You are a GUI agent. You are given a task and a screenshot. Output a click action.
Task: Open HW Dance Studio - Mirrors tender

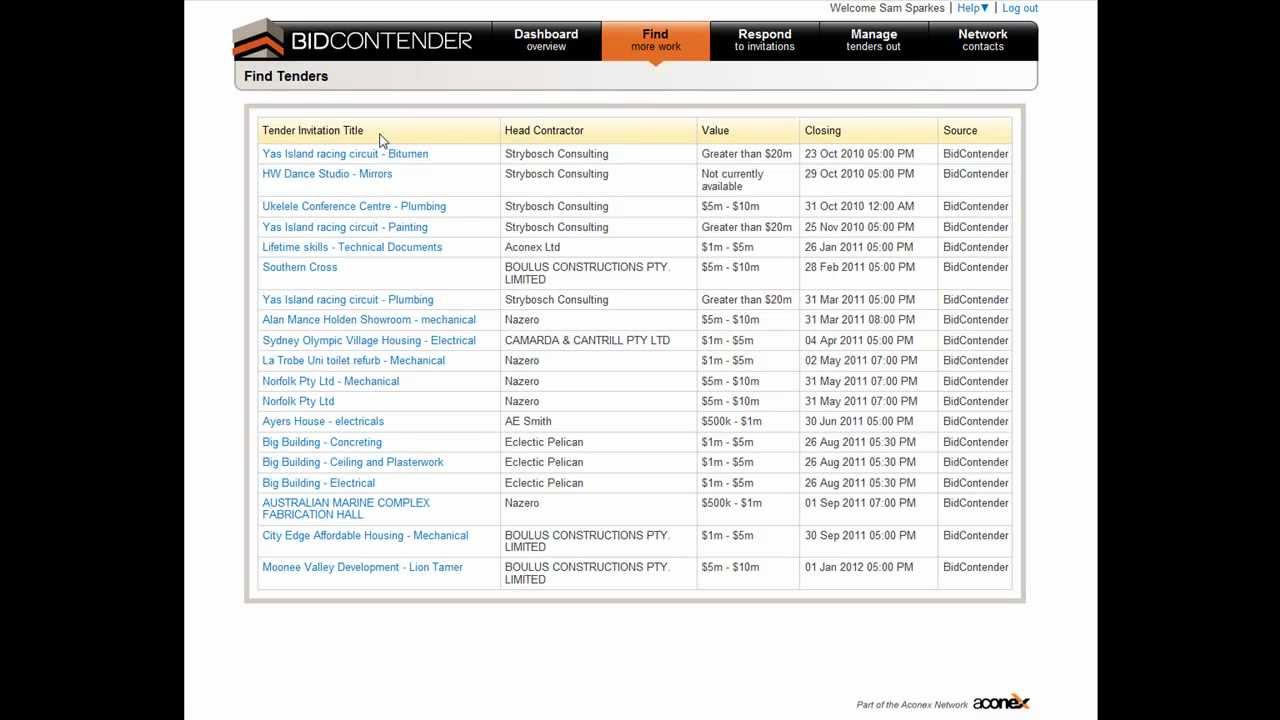click(x=327, y=174)
